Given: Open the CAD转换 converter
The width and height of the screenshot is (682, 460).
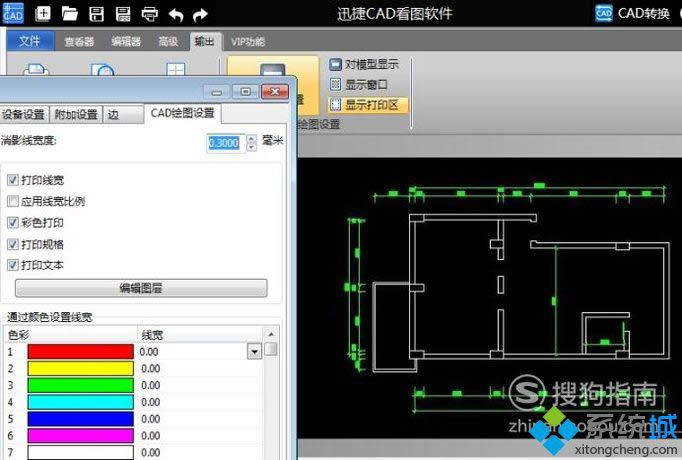Looking at the screenshot, I should click(633, 13).
